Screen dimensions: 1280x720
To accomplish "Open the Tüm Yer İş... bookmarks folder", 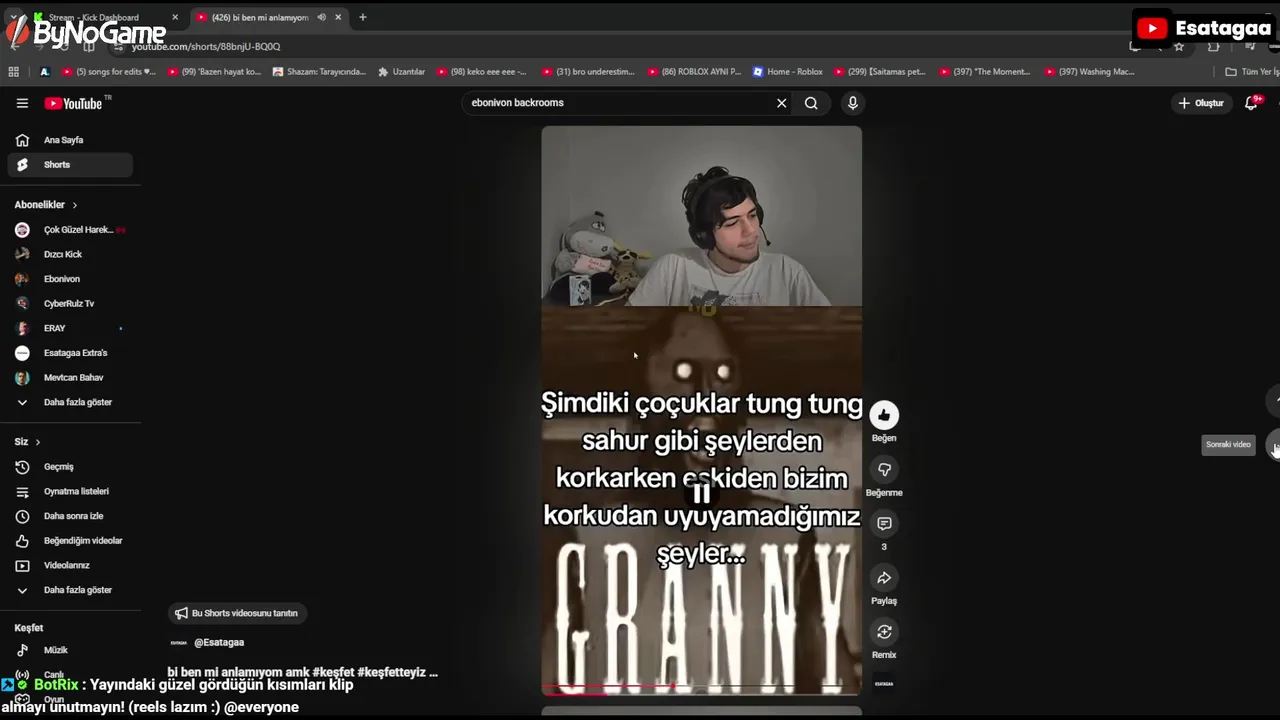I will click(x=1252, y=72).
